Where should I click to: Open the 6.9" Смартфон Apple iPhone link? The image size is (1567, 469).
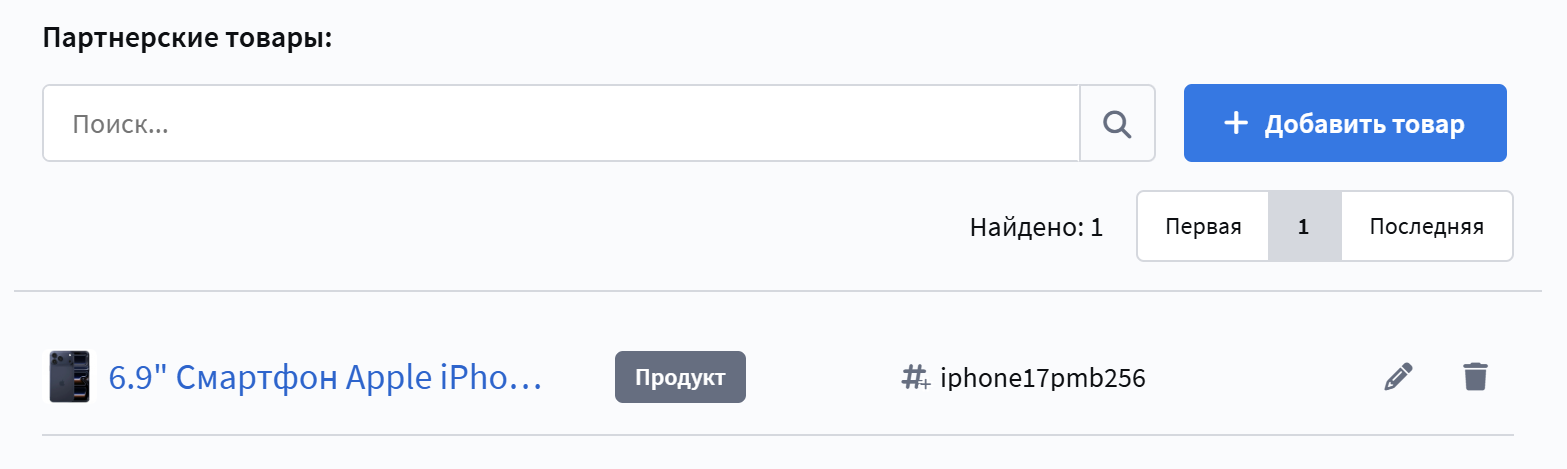click(325, 378)
